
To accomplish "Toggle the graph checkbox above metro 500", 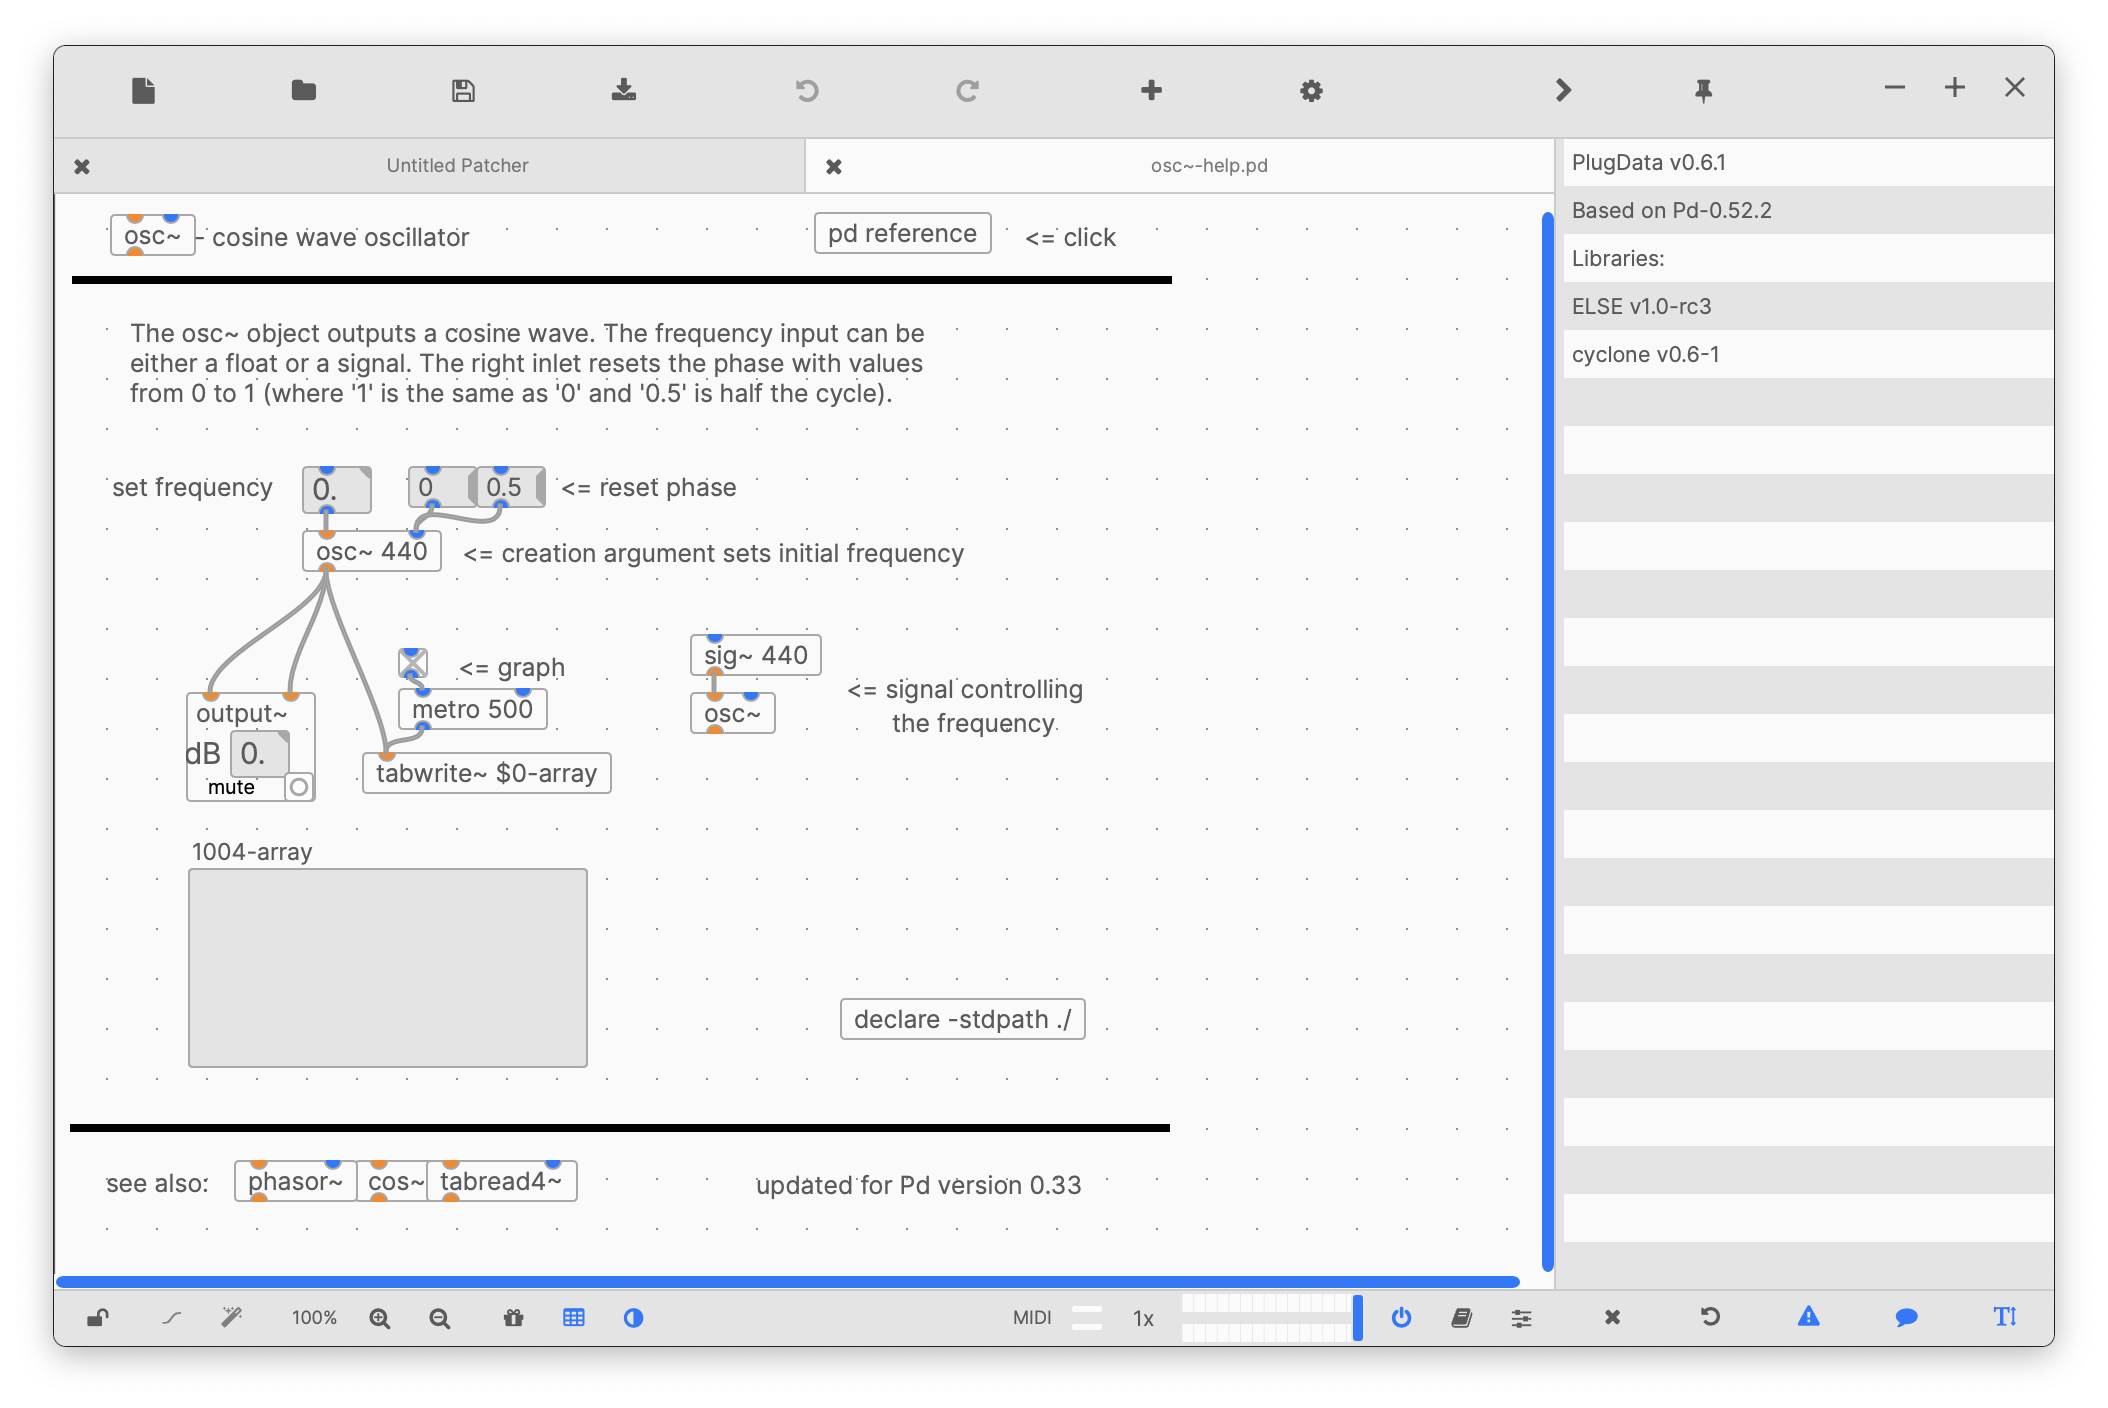I will pyautogui.click(x=412, y=662).
